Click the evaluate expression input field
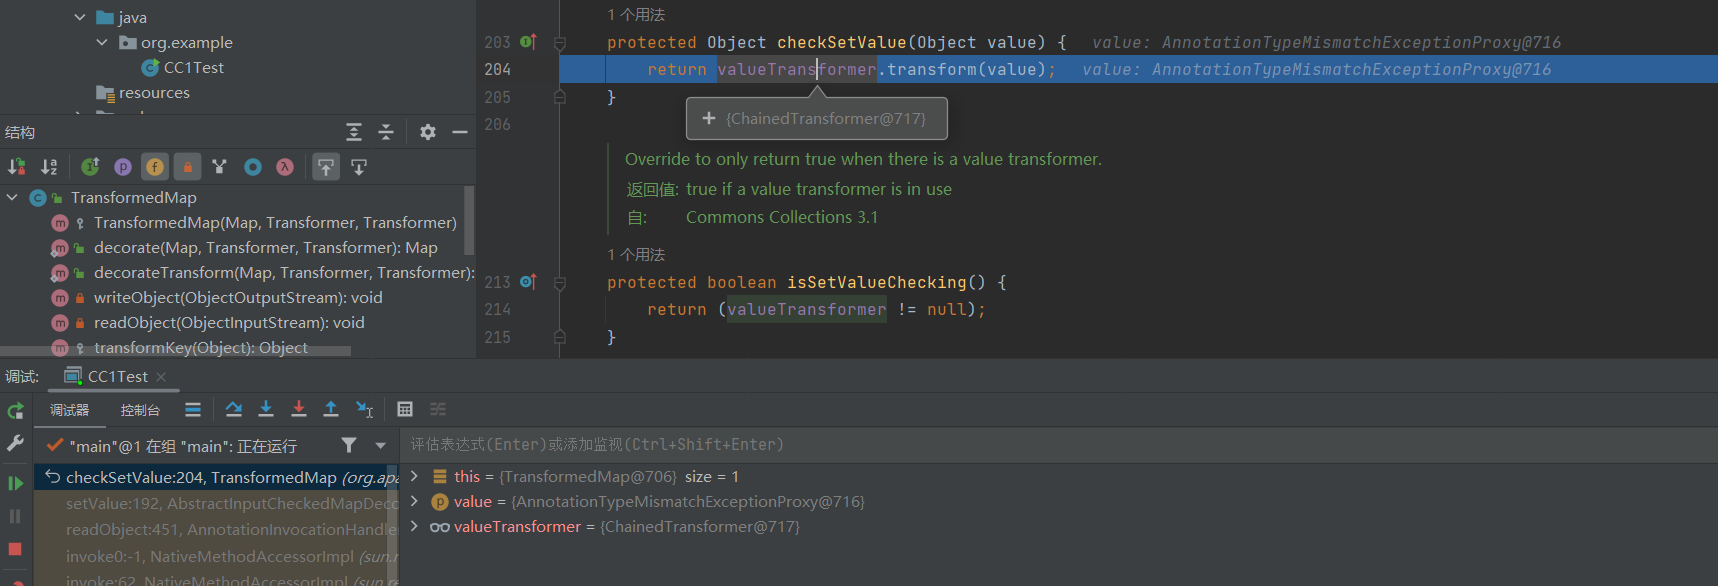This screenshot has width=1718, height=586. pos(1000,445)
